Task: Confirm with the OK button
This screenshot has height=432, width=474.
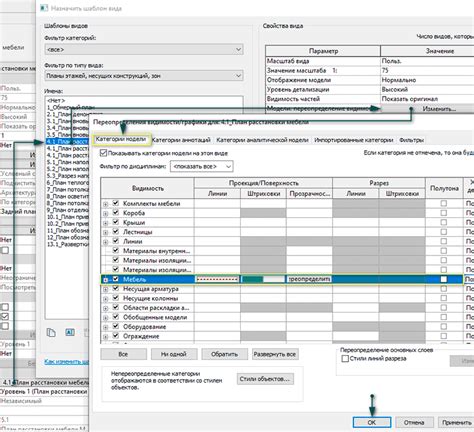Action: point(372,422)
